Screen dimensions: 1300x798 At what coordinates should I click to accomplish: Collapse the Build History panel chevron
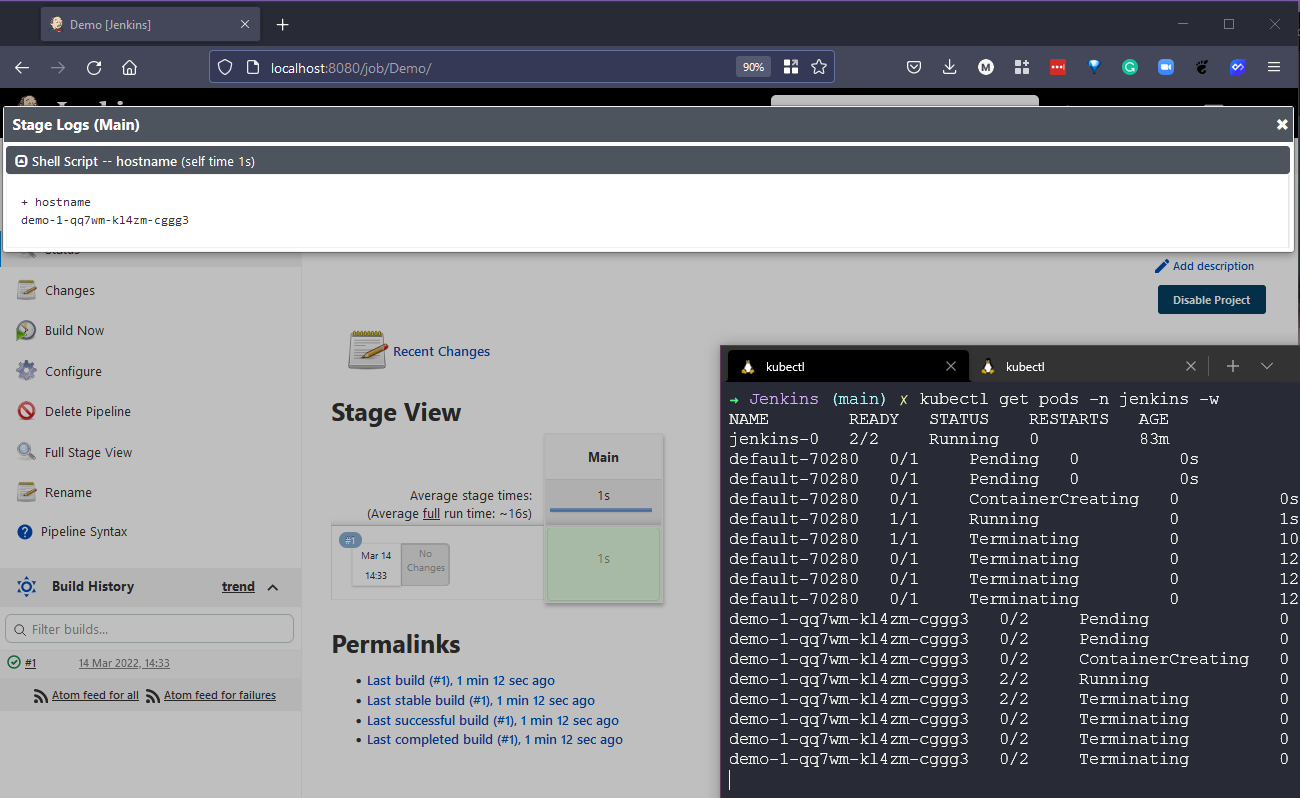pyautogui.click(x=273, y=587)
